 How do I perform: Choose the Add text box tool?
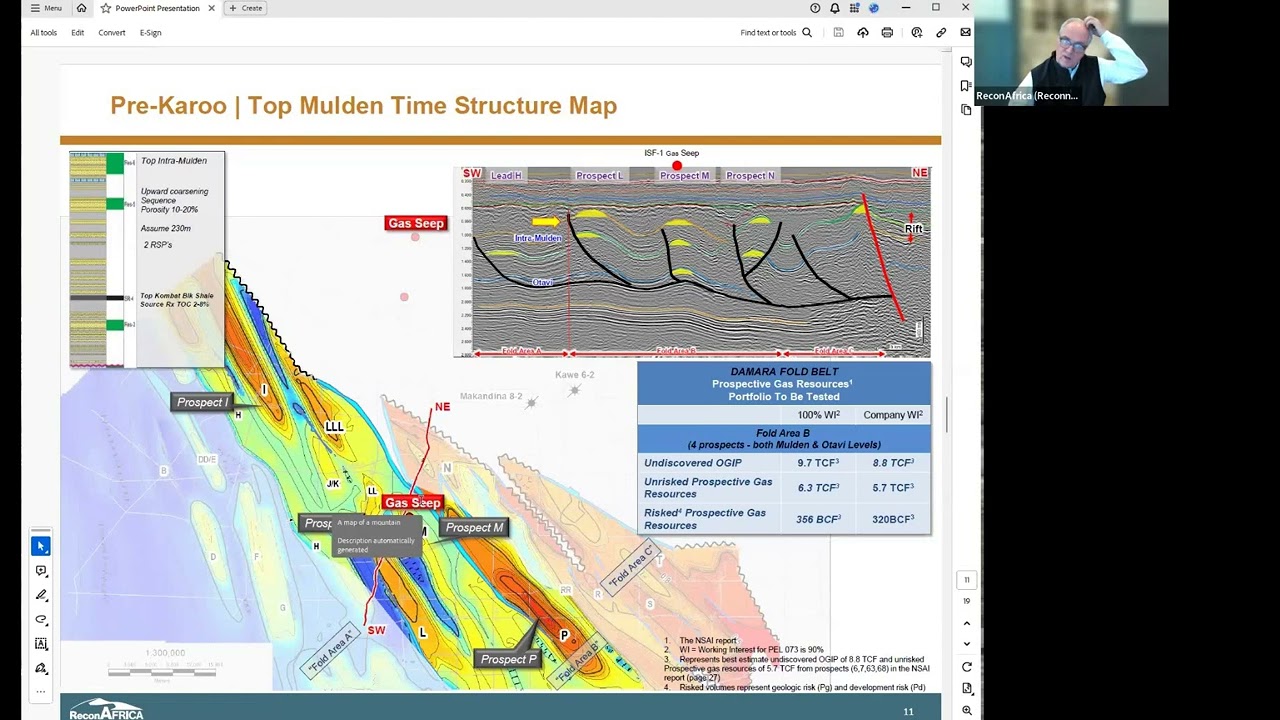click(41, 644)
